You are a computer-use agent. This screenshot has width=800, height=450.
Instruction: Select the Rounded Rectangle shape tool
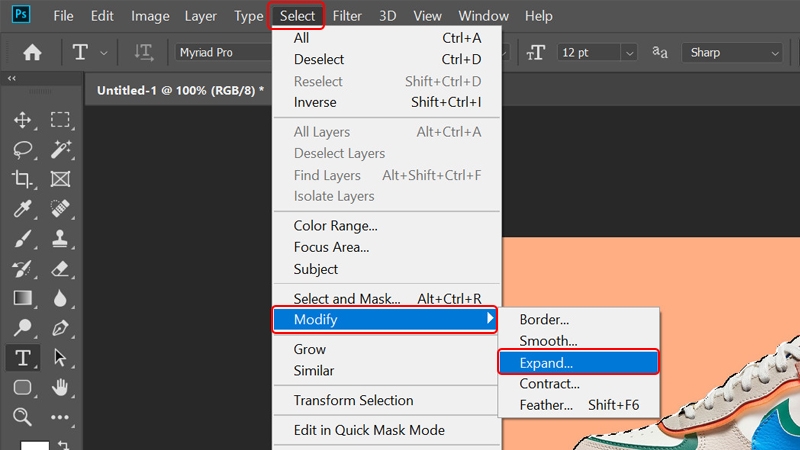(22, 387)
